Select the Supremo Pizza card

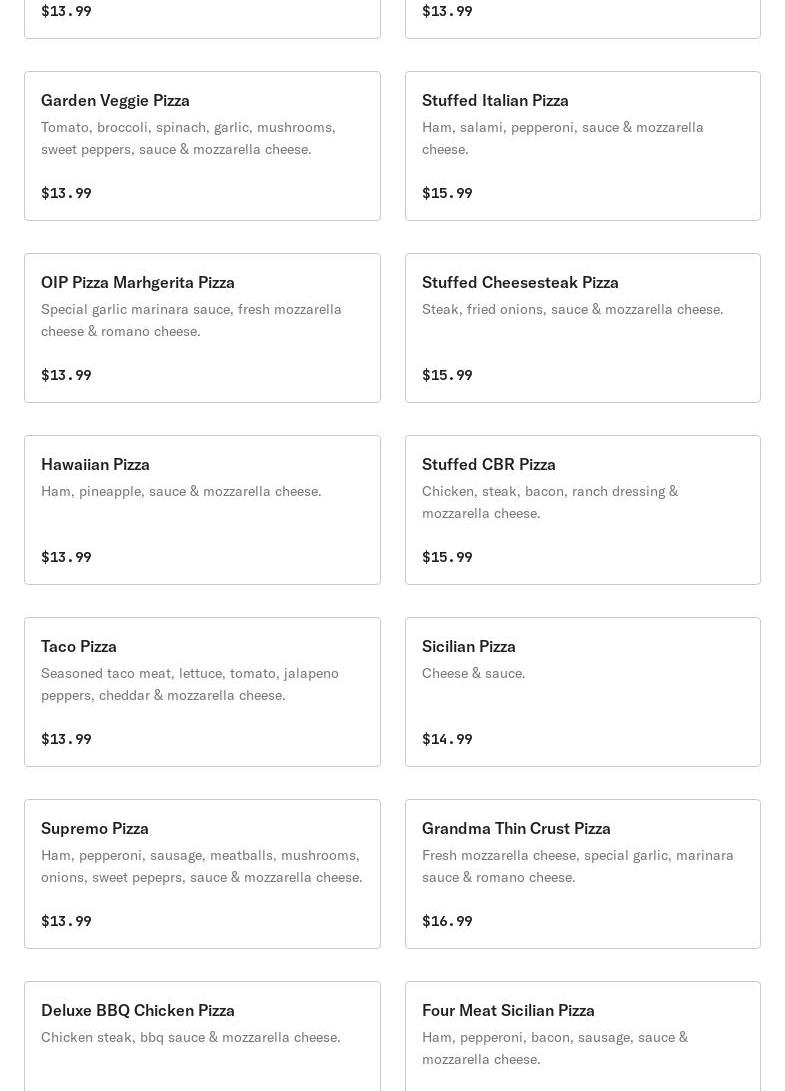[x=202, y=874]
